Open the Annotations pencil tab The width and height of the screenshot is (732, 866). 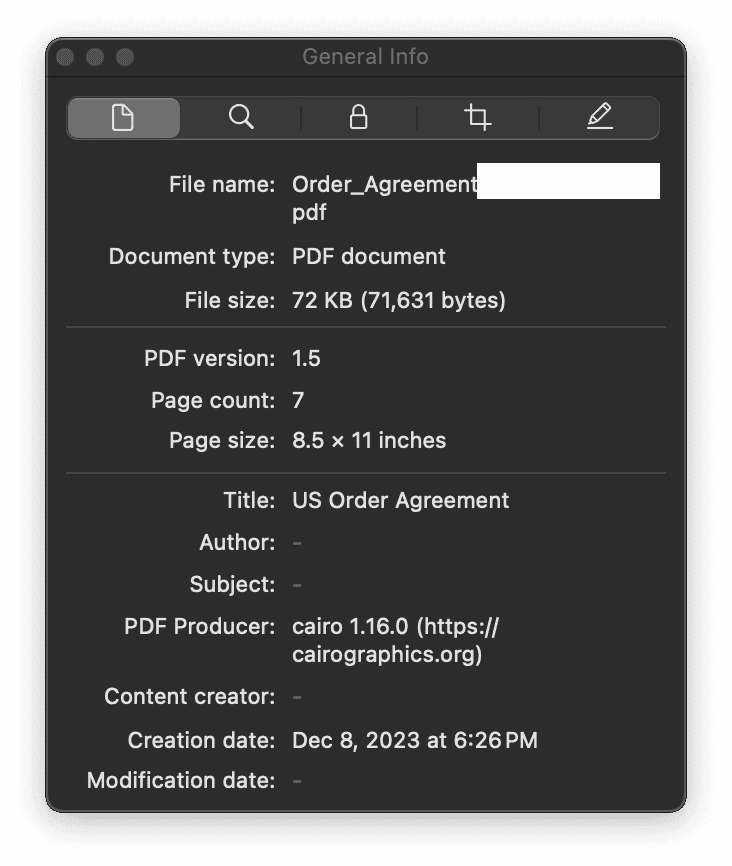coord(599,117)
